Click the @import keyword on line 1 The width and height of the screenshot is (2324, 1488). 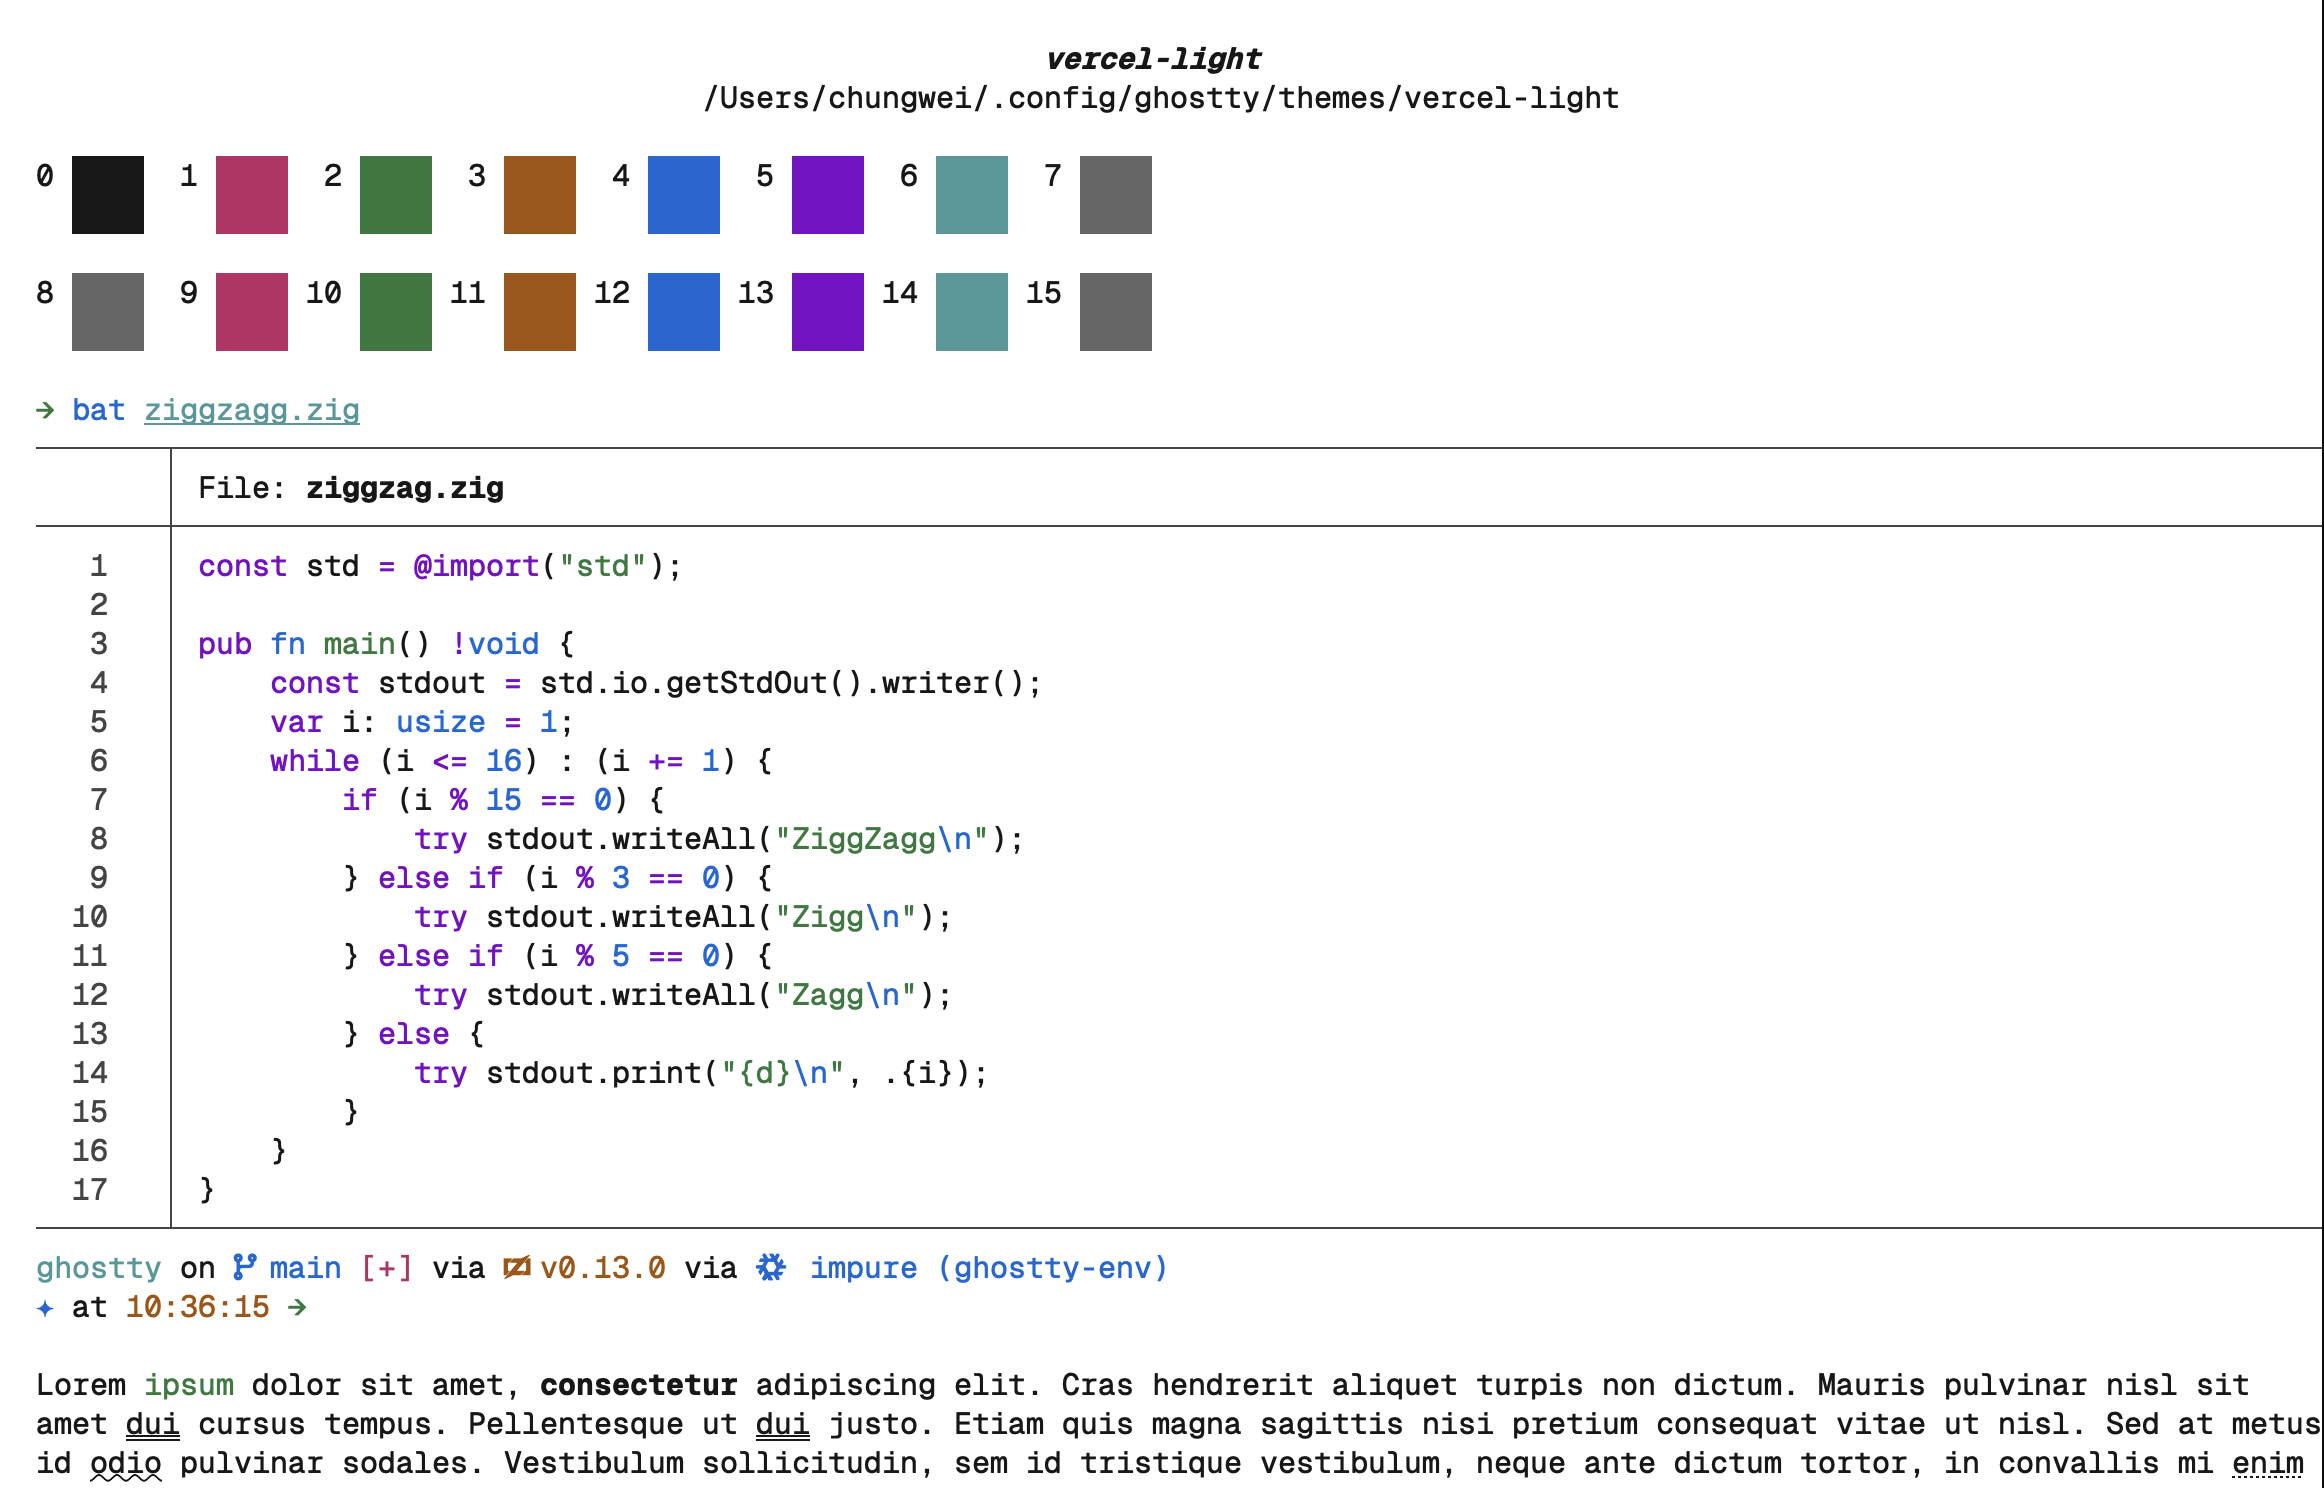point(476,566)
